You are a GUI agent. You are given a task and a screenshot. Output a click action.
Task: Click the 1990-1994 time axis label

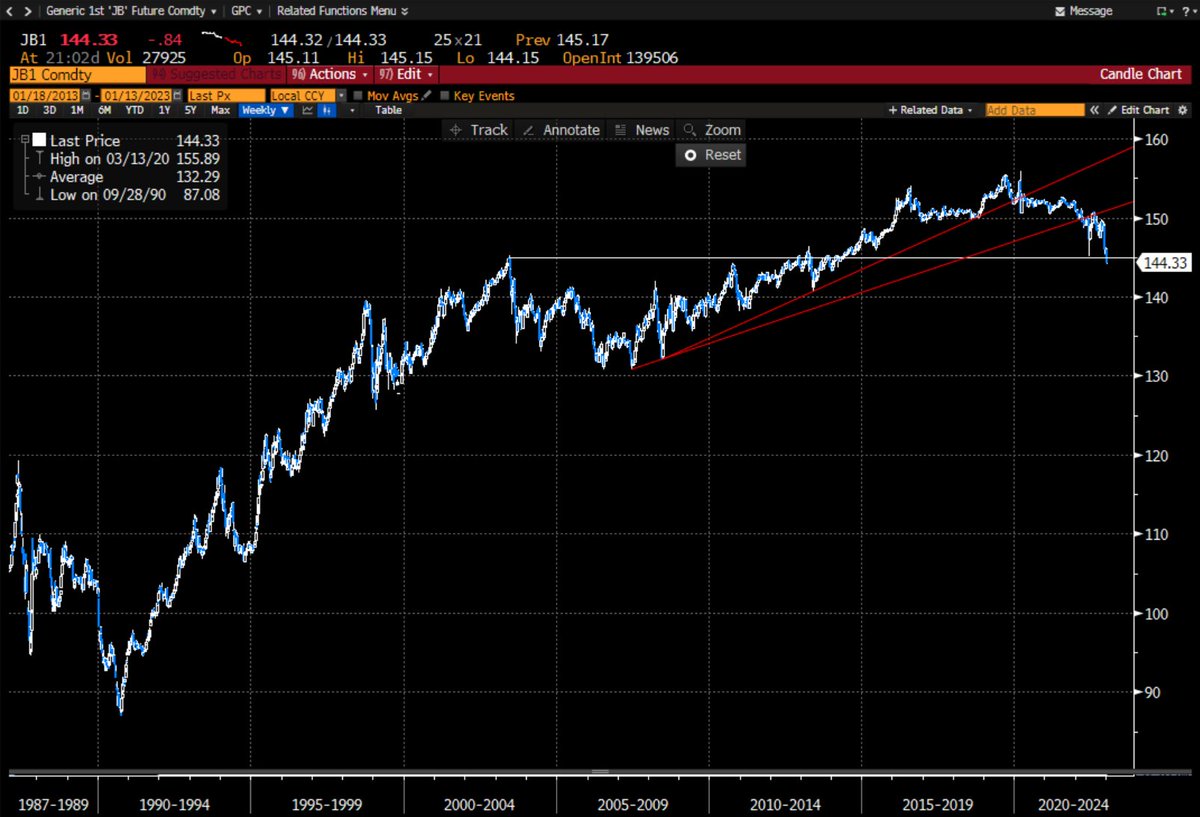coord(173,803)
